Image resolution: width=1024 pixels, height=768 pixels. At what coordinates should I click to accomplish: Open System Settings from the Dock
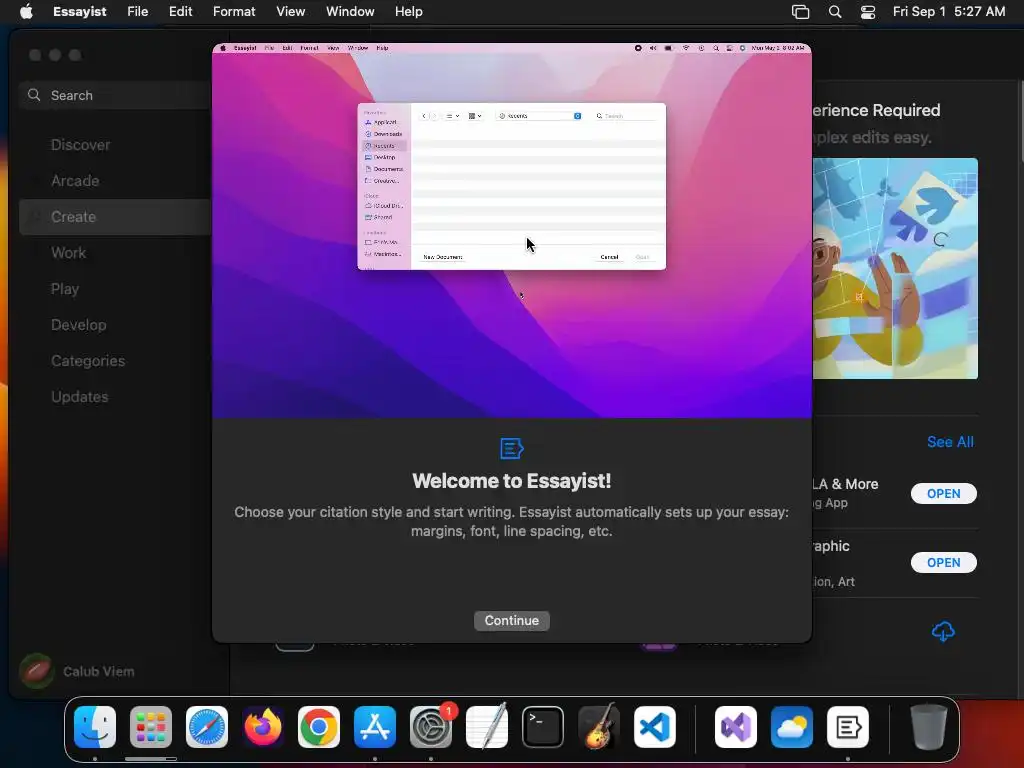click(x=431, y=727)
